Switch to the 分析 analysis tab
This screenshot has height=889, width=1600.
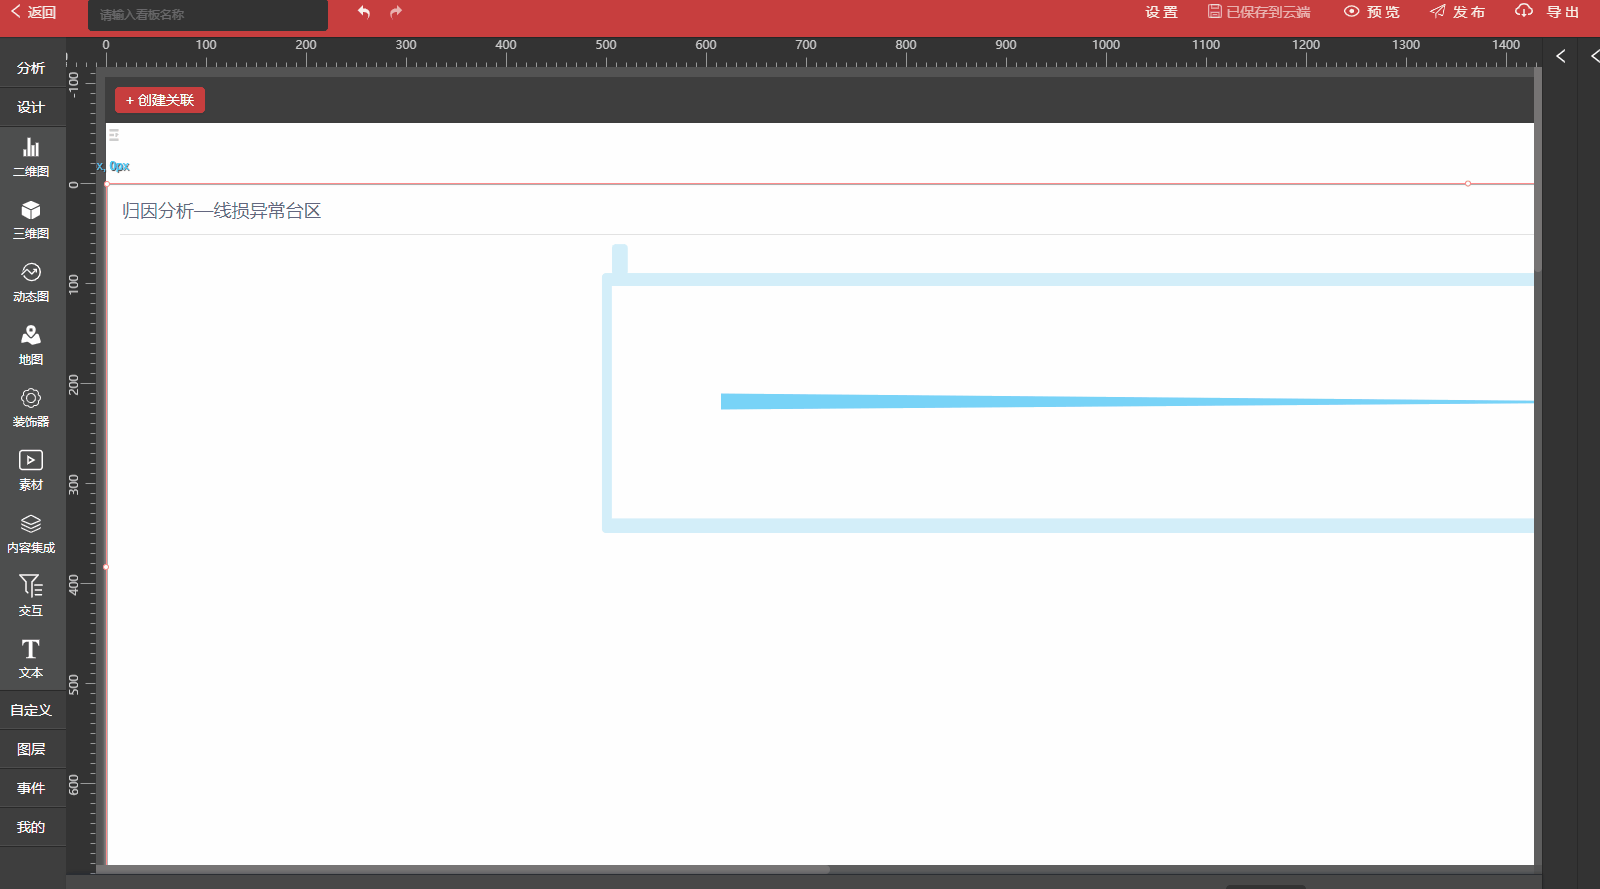31,68
